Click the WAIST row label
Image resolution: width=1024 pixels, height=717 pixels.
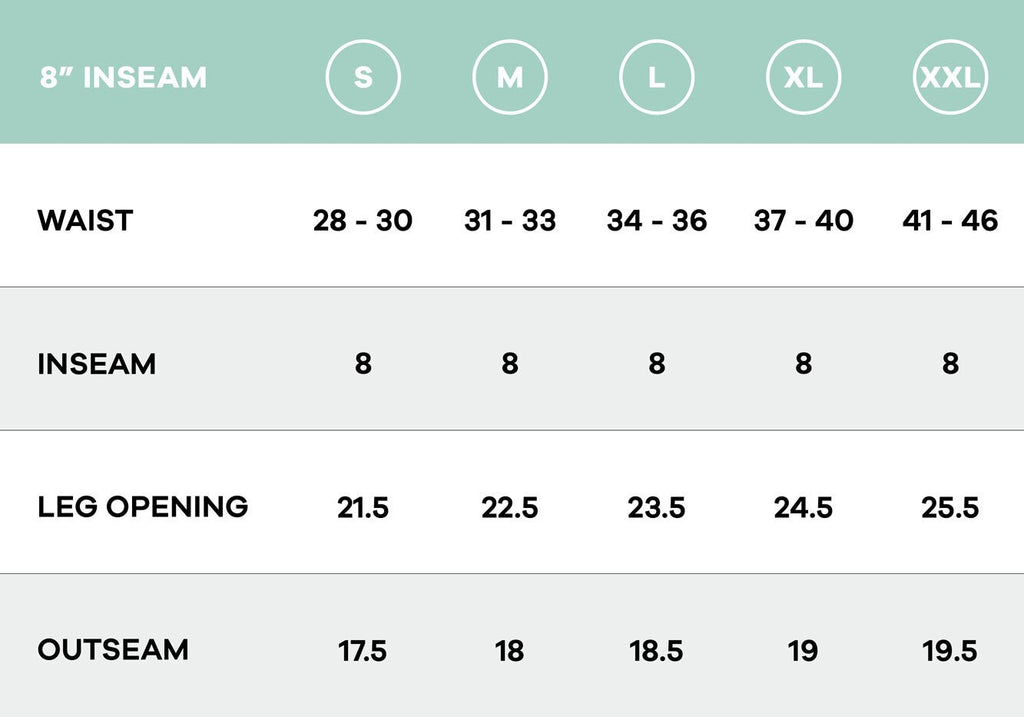pyautogui.click(x=85, y=220)
